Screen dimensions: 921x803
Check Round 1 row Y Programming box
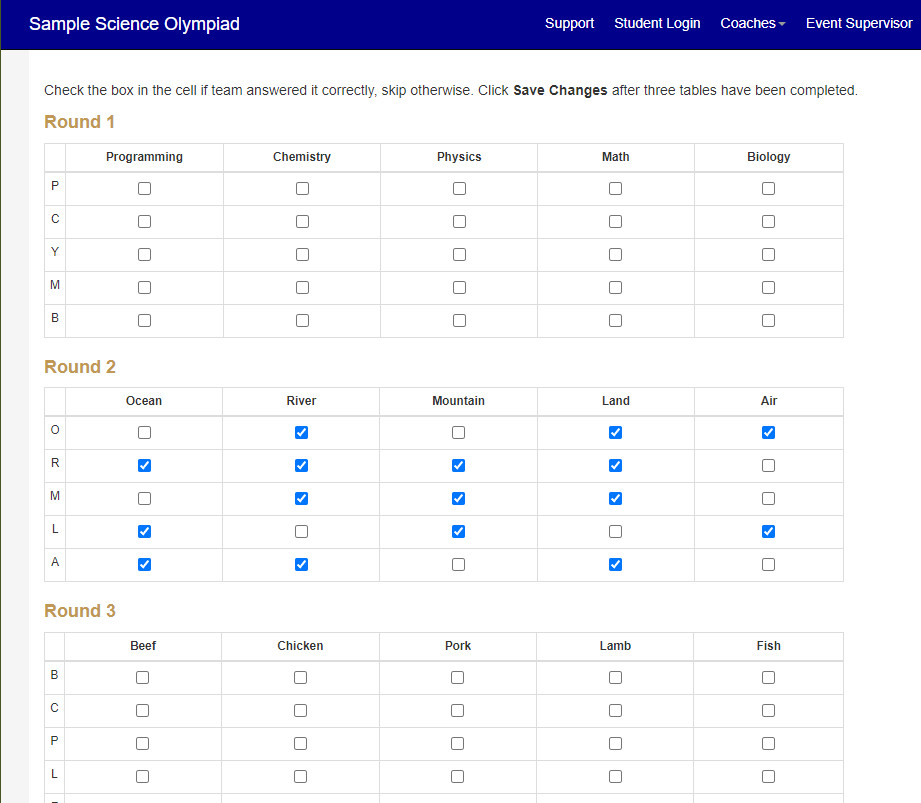(144, 254)
